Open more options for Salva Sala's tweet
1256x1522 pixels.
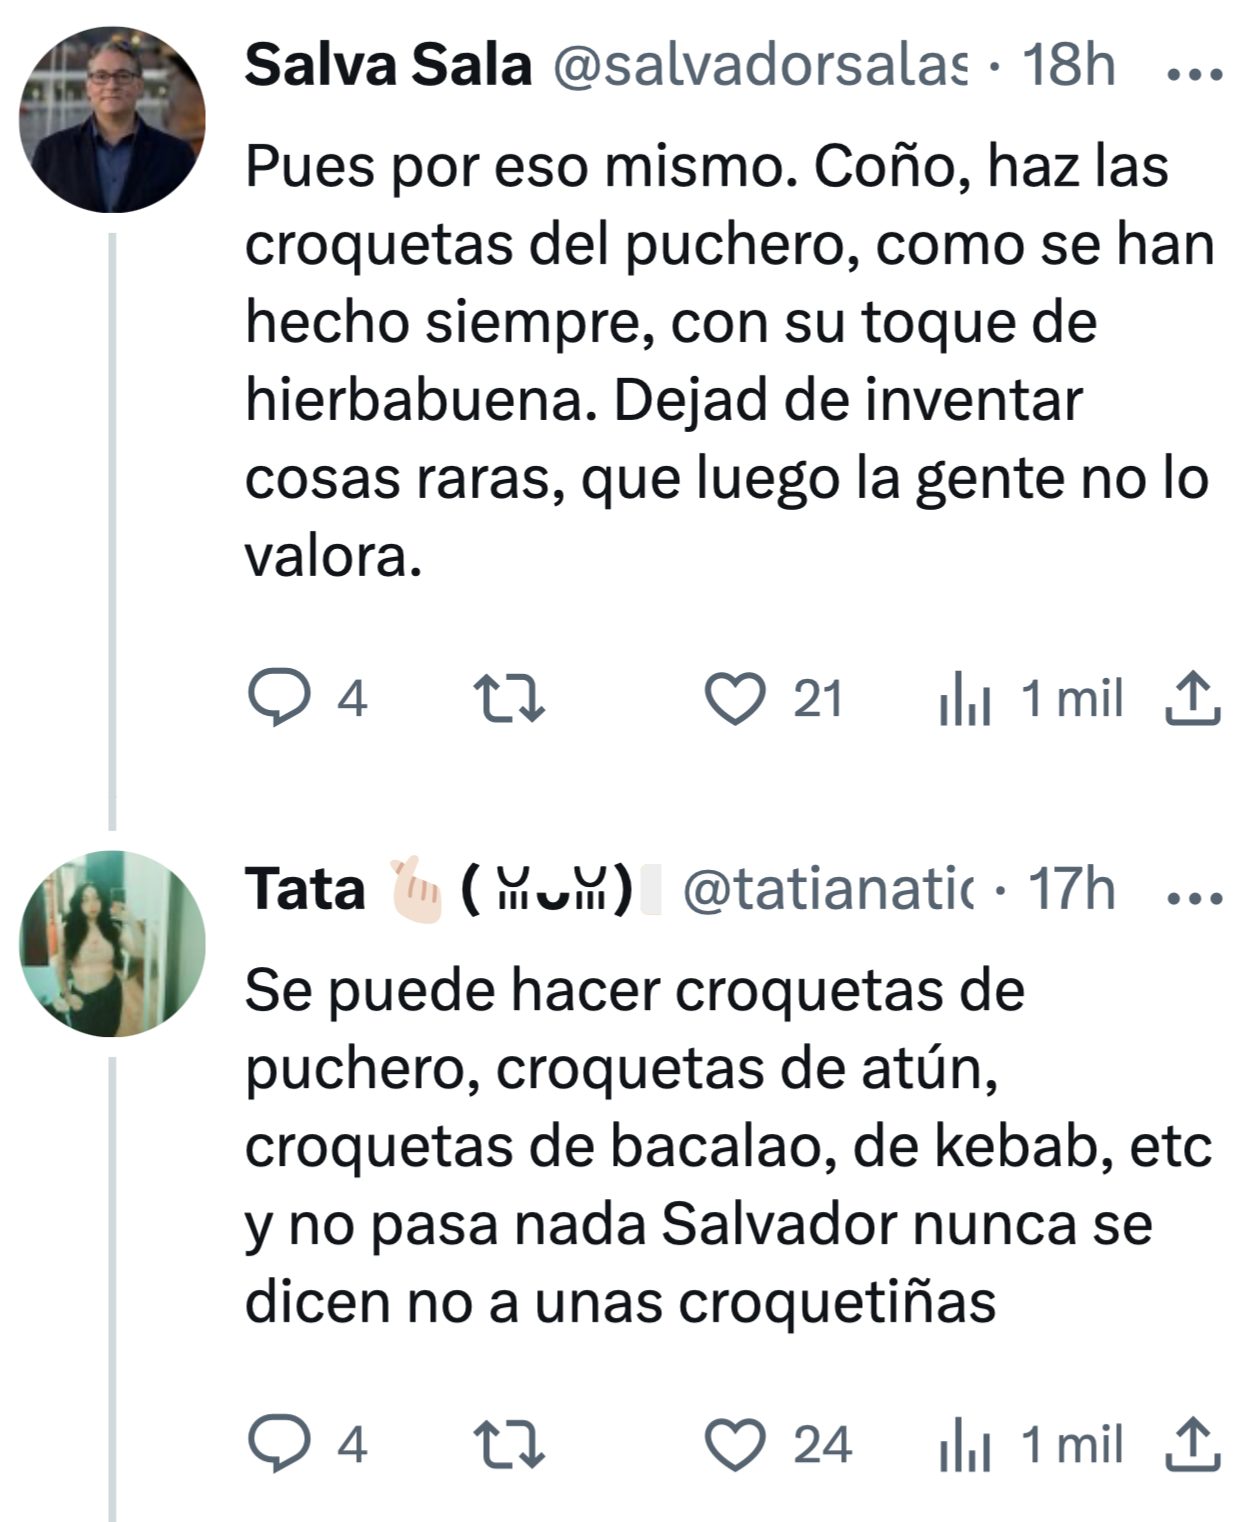(x=1195, y=72)
